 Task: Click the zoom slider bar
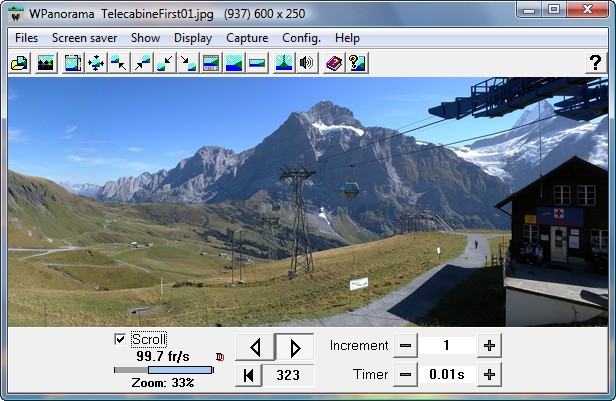coord(164,370)
